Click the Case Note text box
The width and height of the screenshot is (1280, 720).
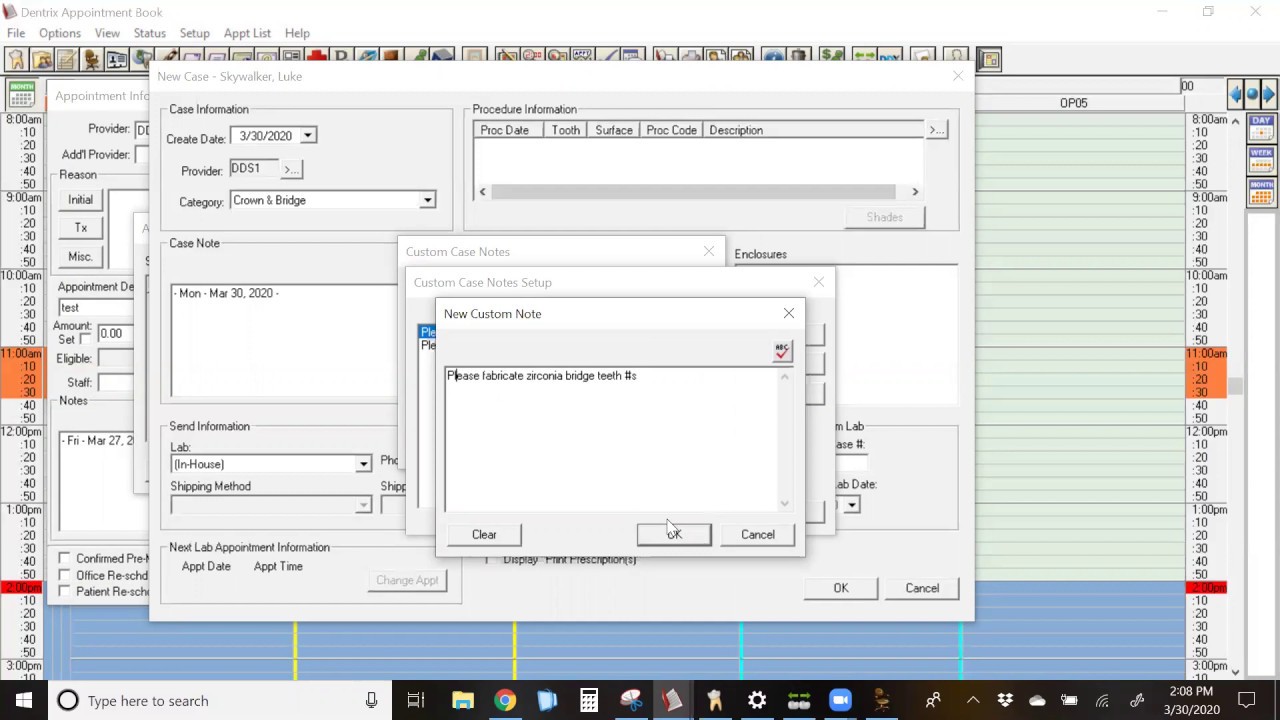(284, 341)
